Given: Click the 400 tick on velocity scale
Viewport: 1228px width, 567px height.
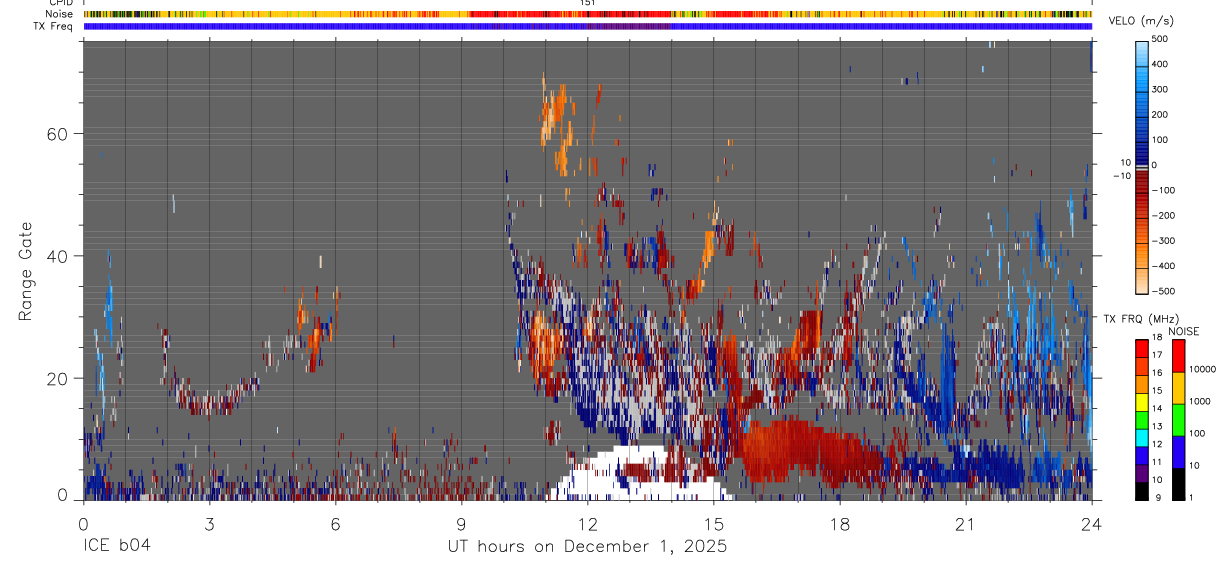Looking at the screenshot, I should point(1160,64).
